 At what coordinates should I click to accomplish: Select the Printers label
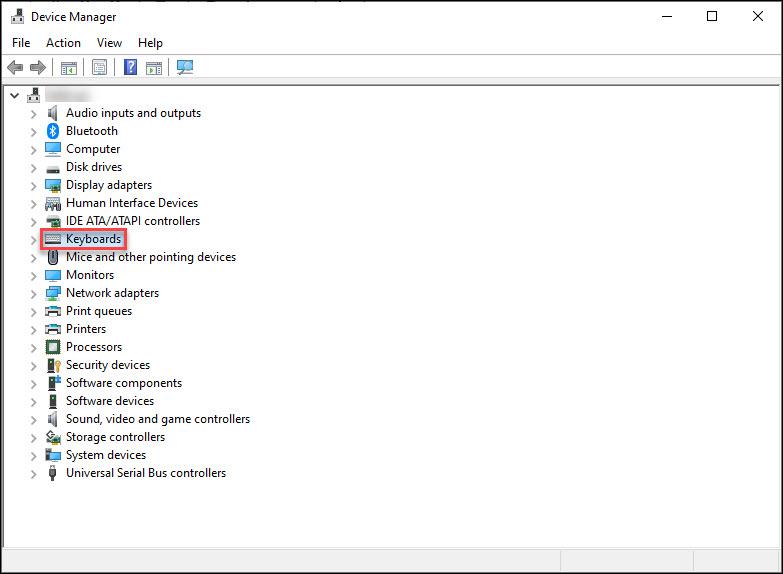86,329
